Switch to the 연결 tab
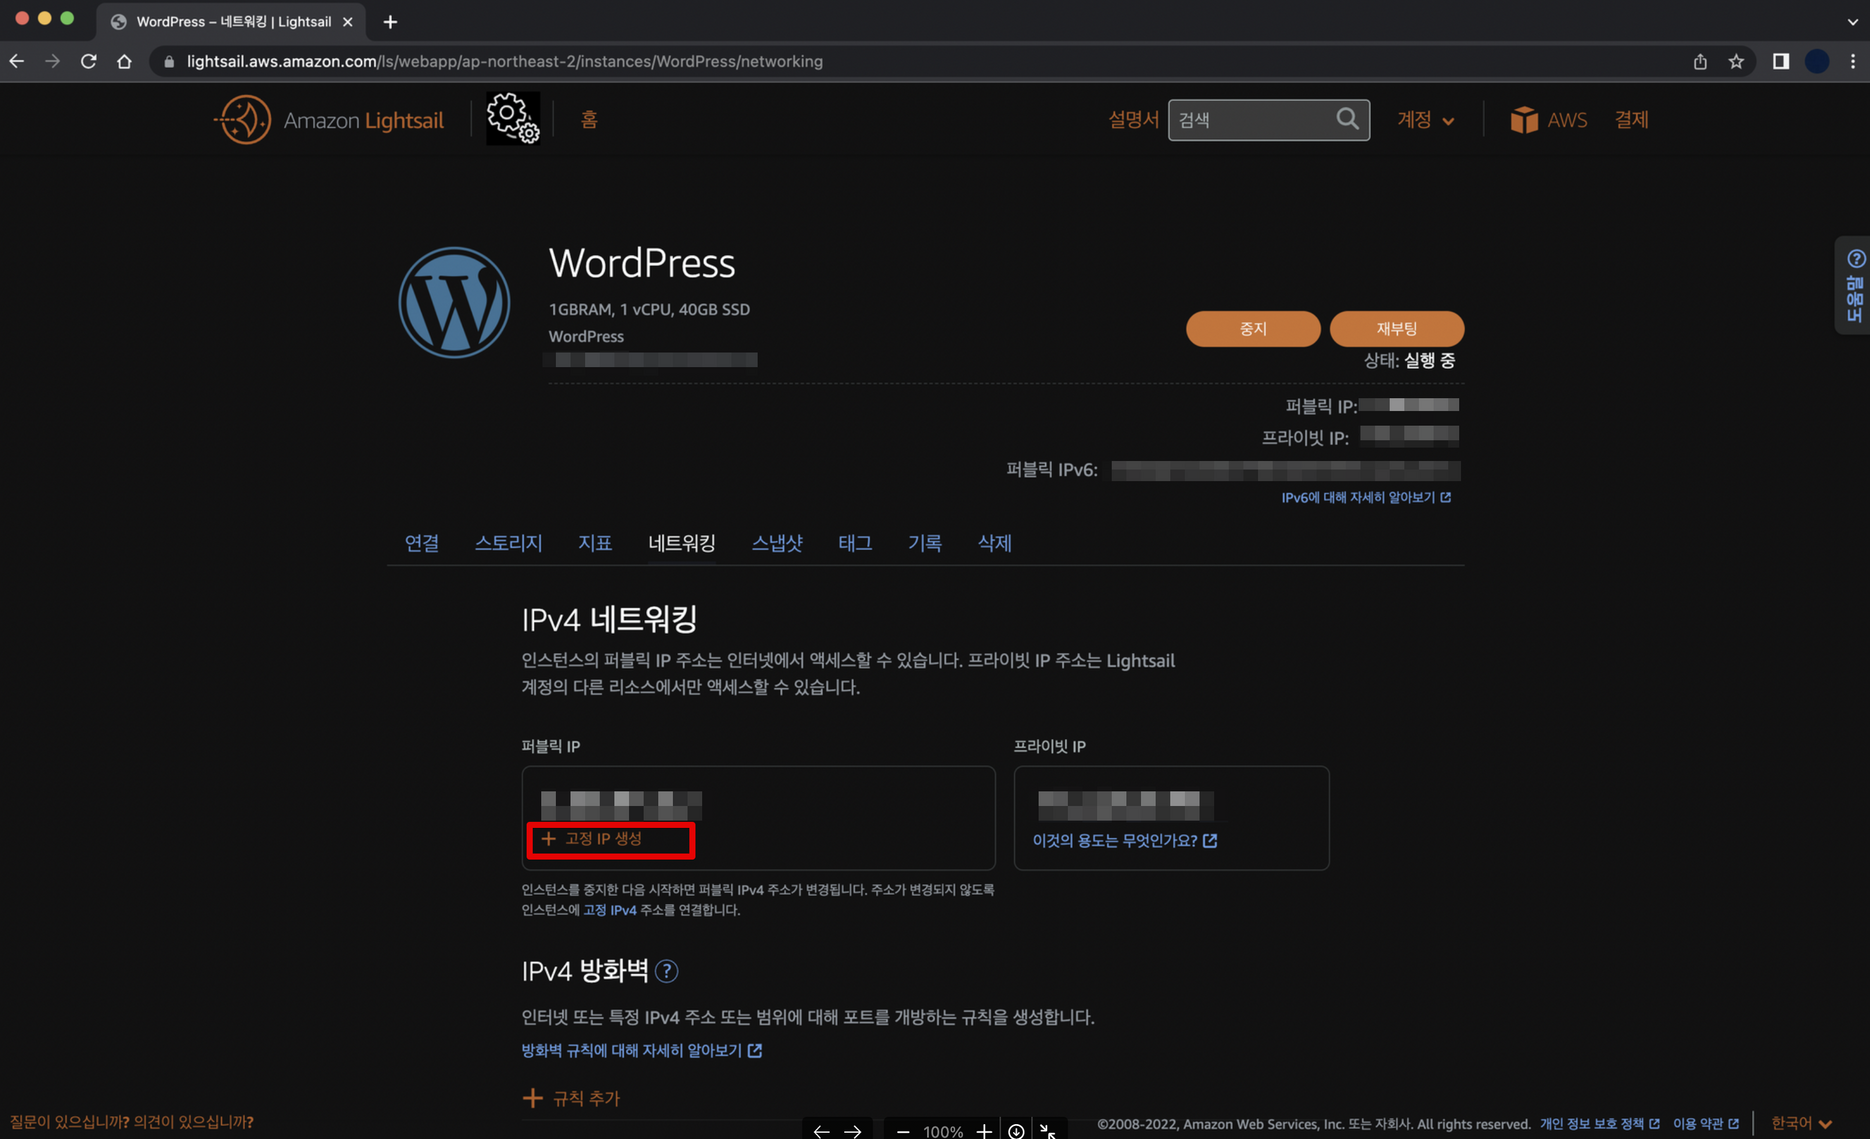This screenshot has width=1870, height=1139. click(421, 543)
